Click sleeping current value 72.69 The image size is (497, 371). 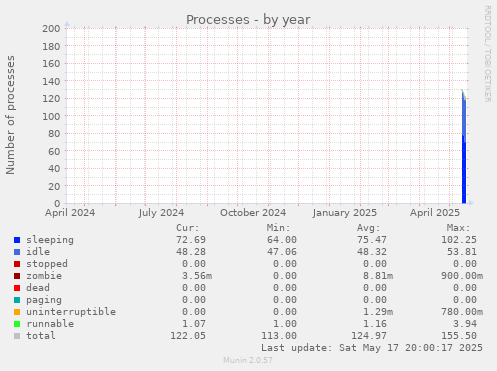tap(191, 240)
